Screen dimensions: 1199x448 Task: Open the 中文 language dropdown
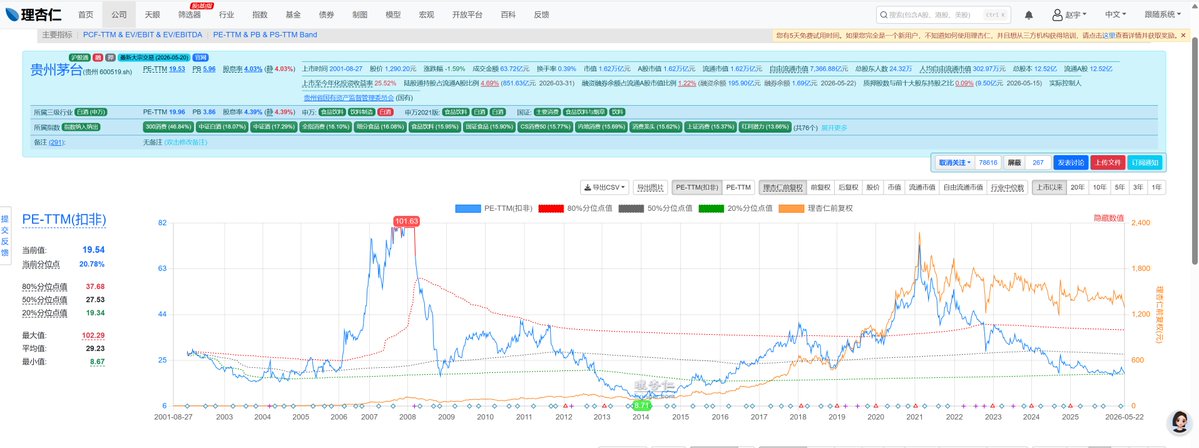pos(1116,15)
